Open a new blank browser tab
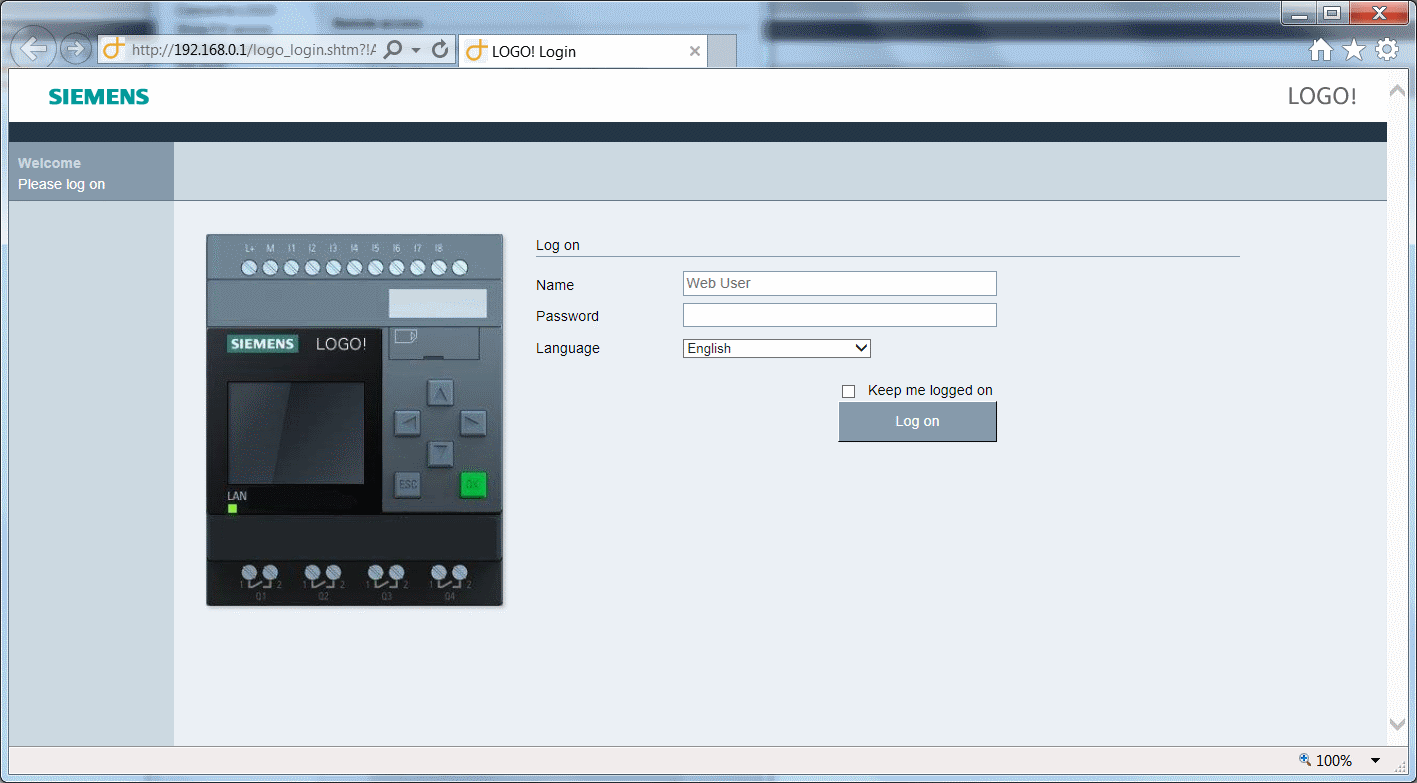Screen dimensions: 1417x783 [x=722, y=51]
